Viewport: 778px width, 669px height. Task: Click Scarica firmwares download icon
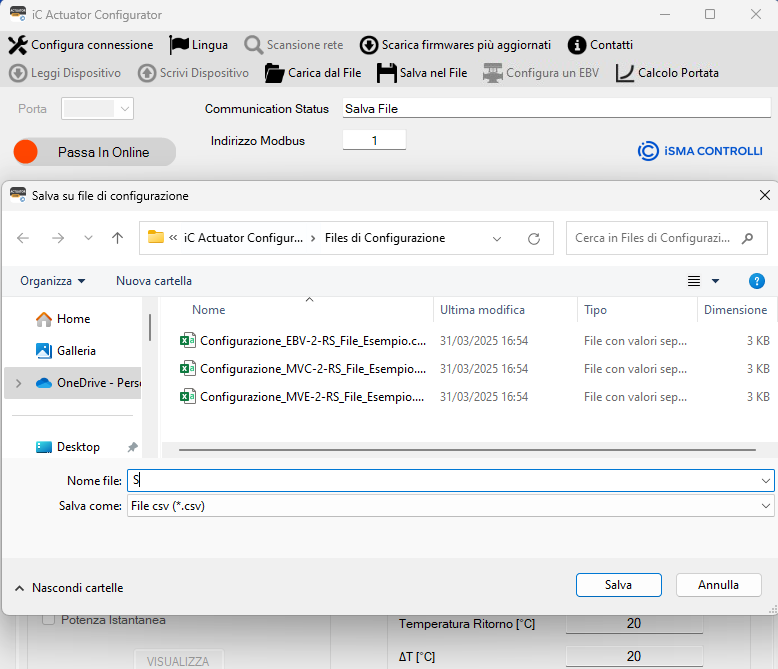pos(369,45)
